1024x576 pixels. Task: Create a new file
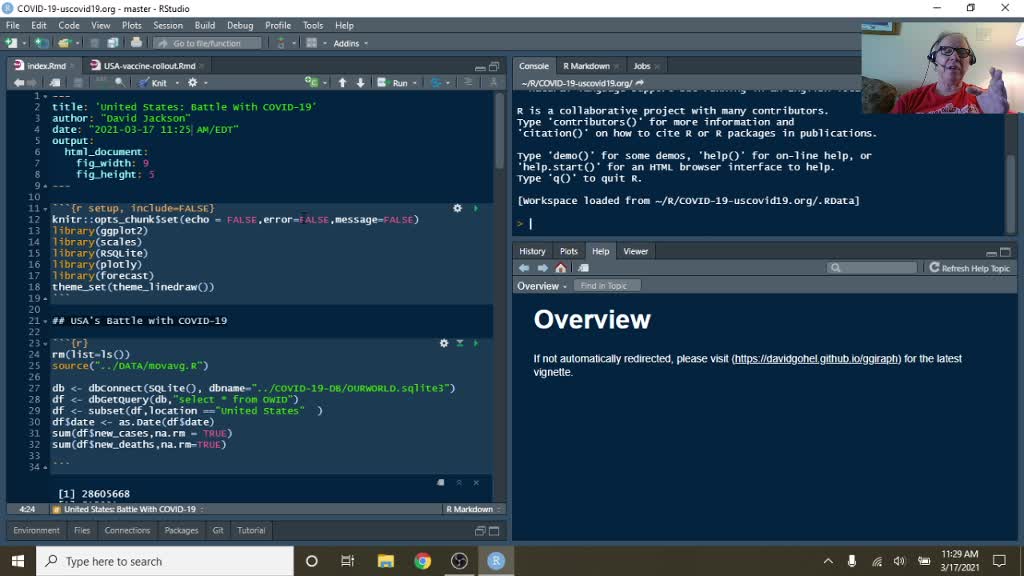(11, 43)
